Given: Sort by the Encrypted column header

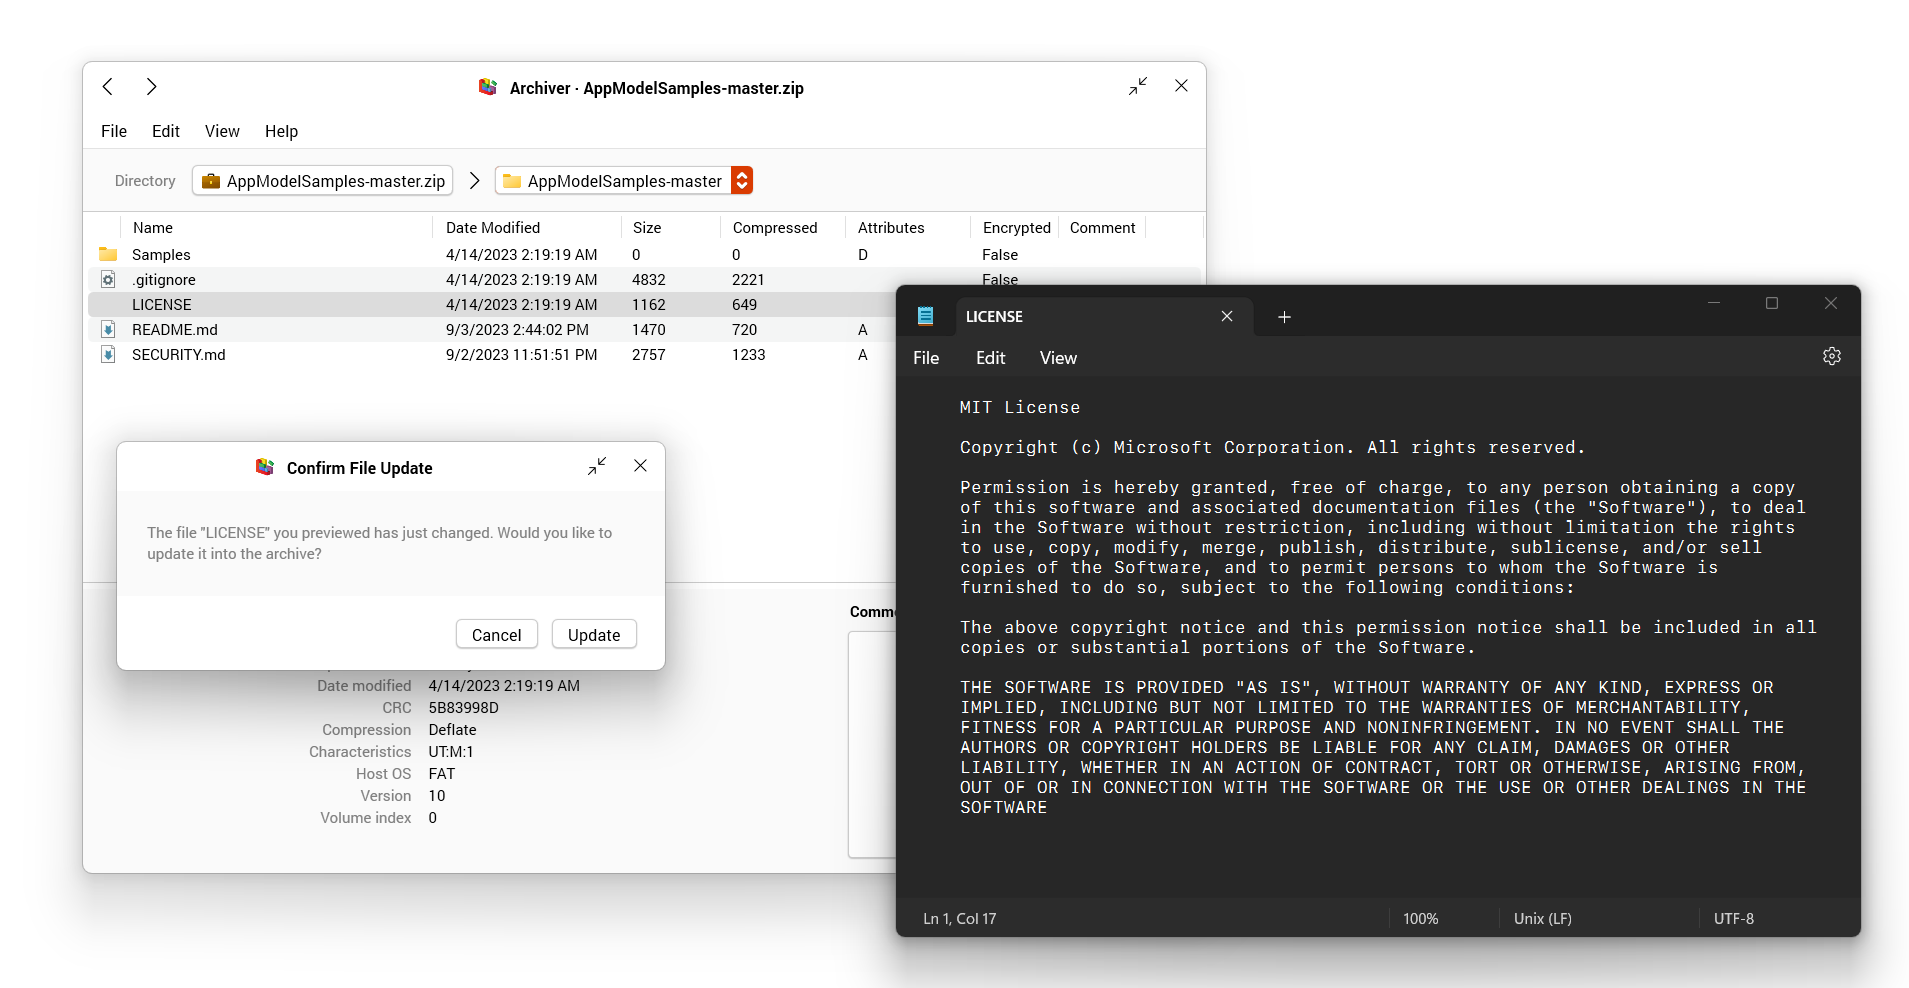Looking at the screenshot, I should point(1016,228).
